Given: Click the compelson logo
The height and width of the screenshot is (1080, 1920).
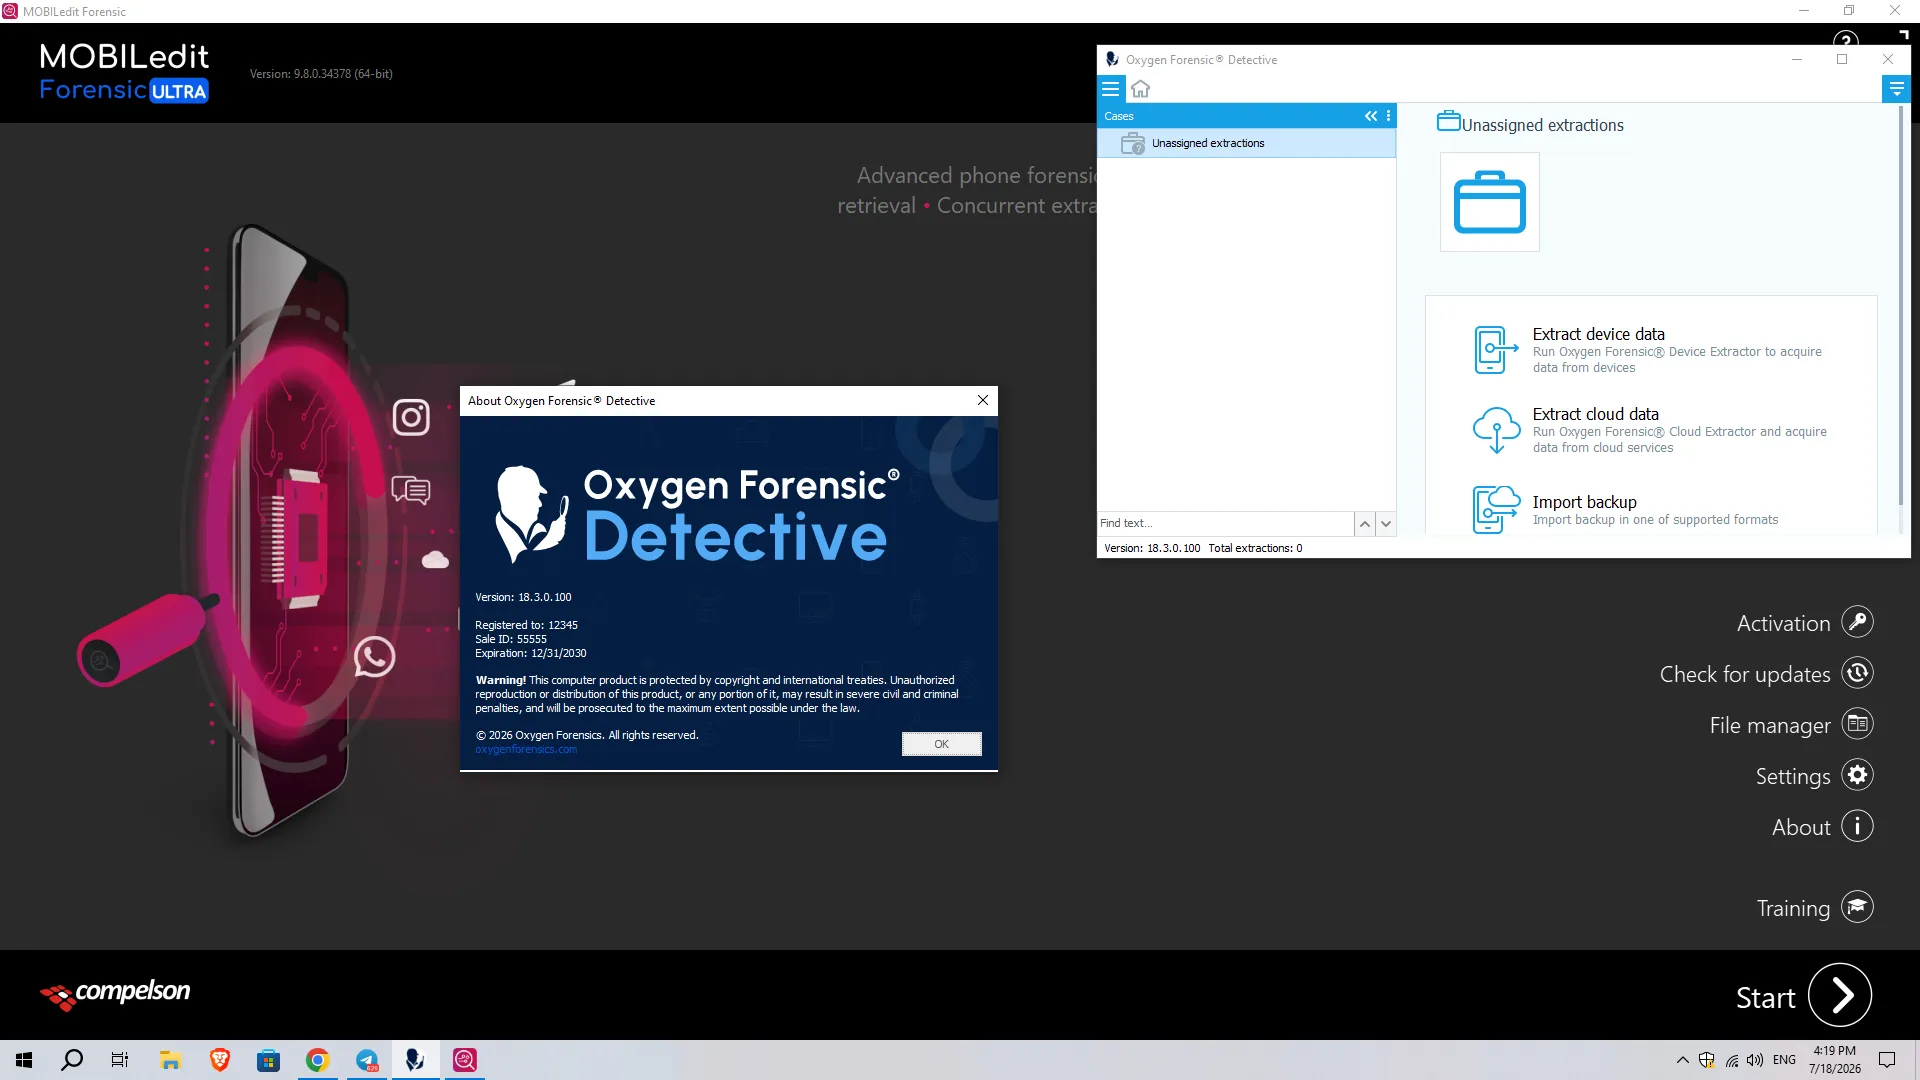Looking at the screenshot, I should [115, 994].
